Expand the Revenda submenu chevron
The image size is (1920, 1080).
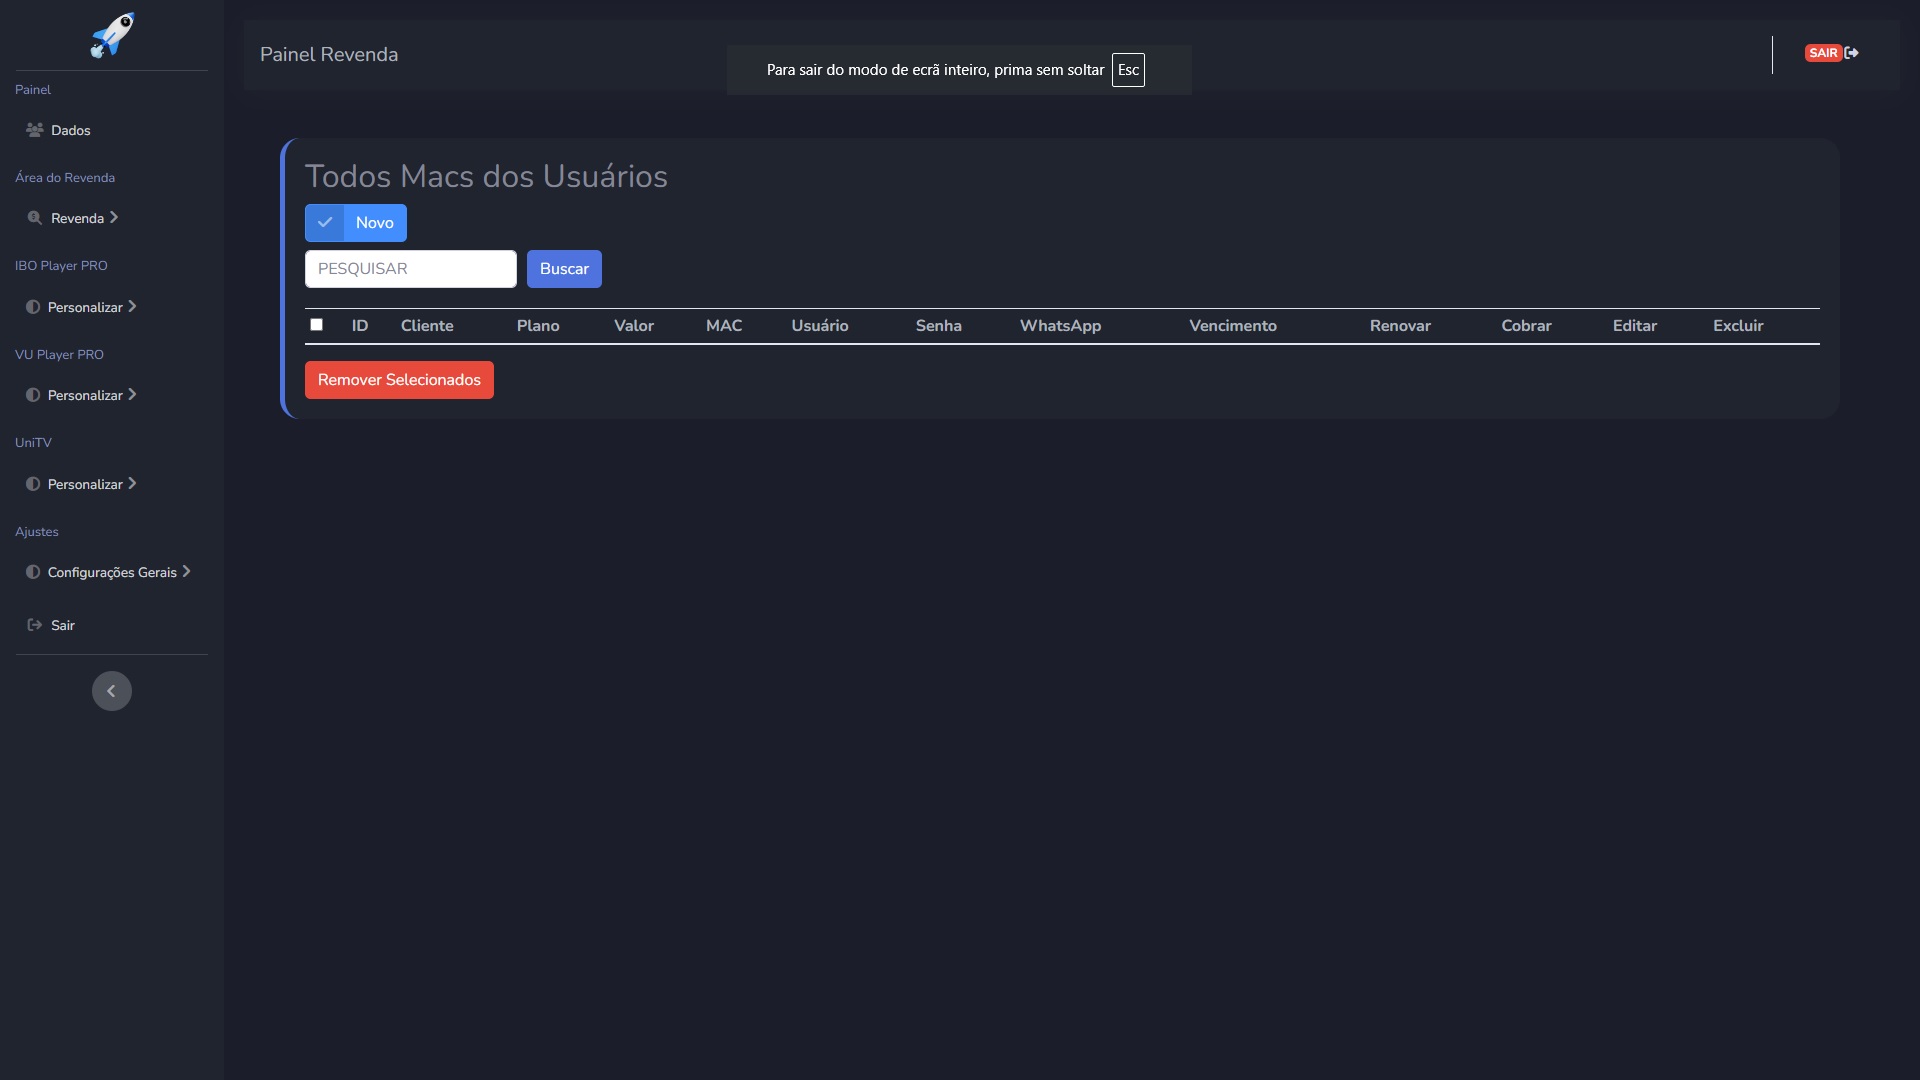pyautogui.click(x=114, y=217)
